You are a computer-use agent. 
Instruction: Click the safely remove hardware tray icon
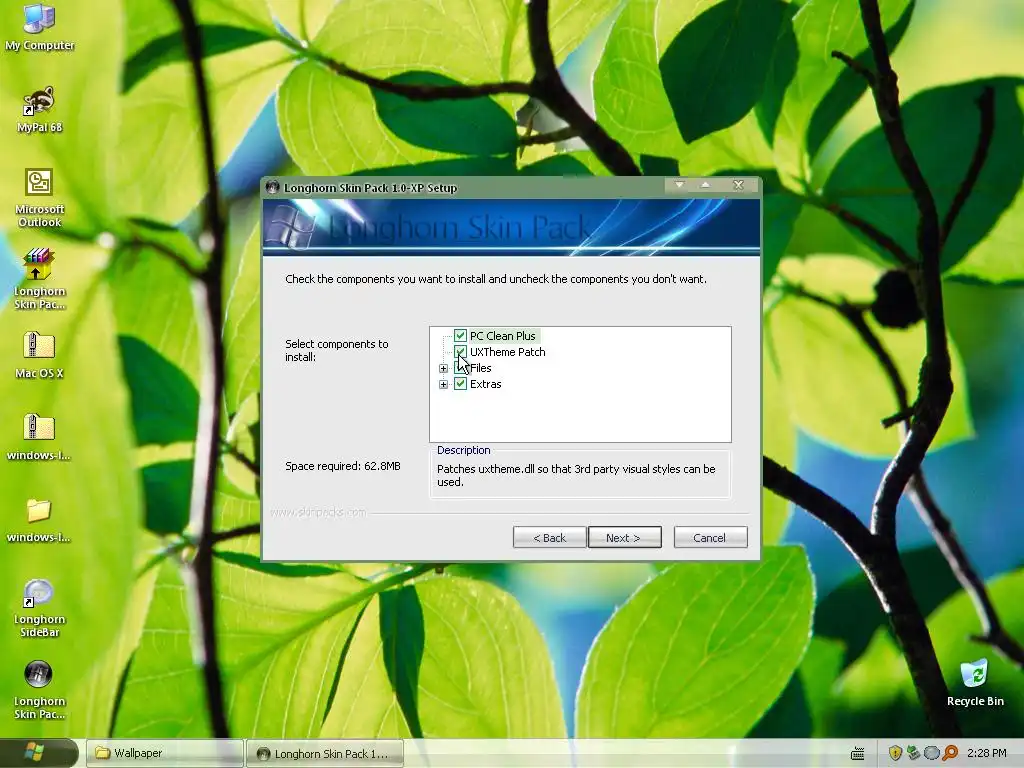point(913,753)
